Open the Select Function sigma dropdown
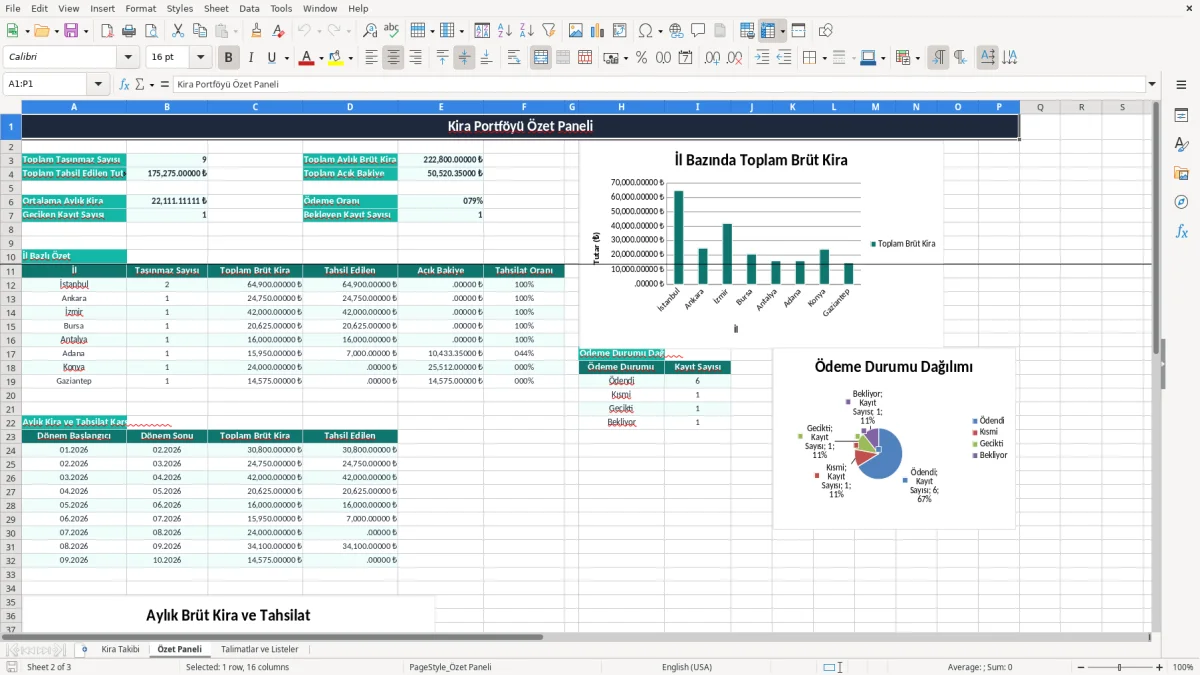 (151, 84)
